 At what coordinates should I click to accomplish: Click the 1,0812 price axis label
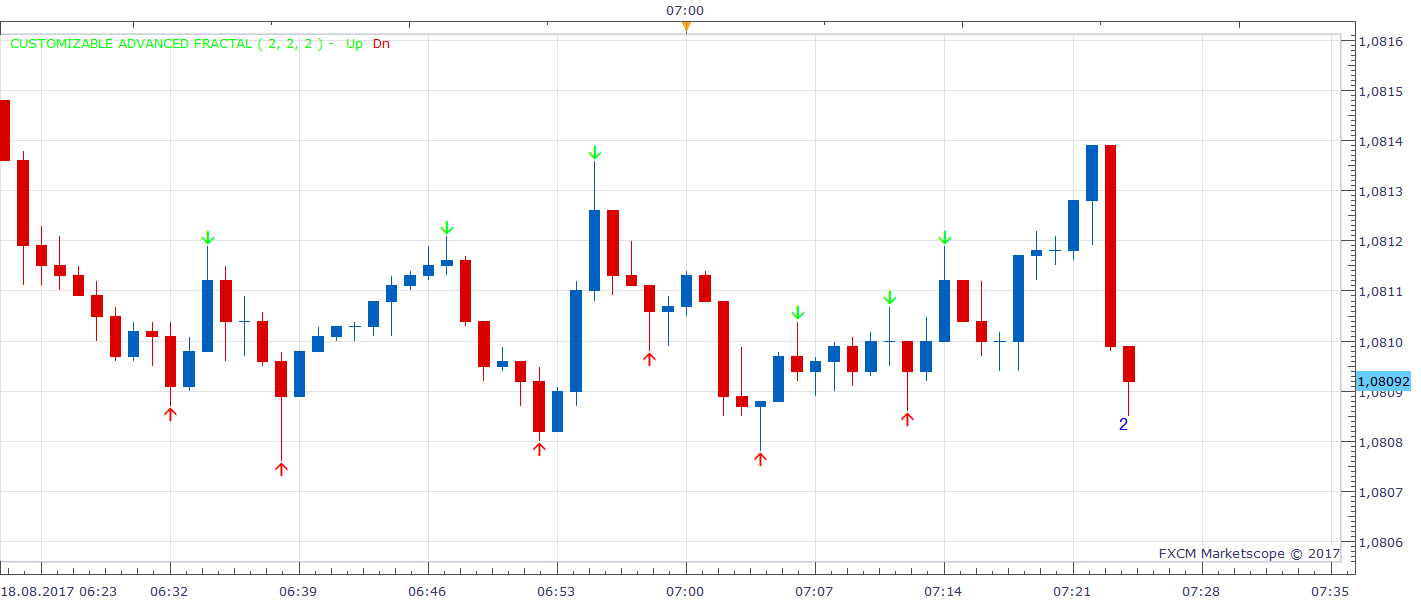click(x=1380, y=241)
